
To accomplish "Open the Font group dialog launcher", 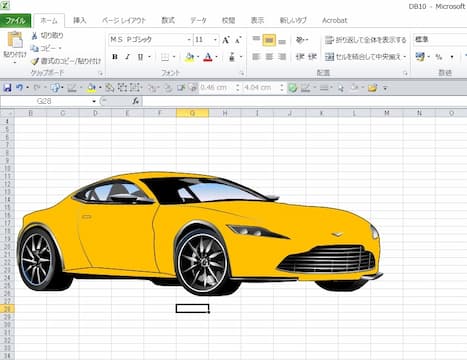I will click(242, 73).
